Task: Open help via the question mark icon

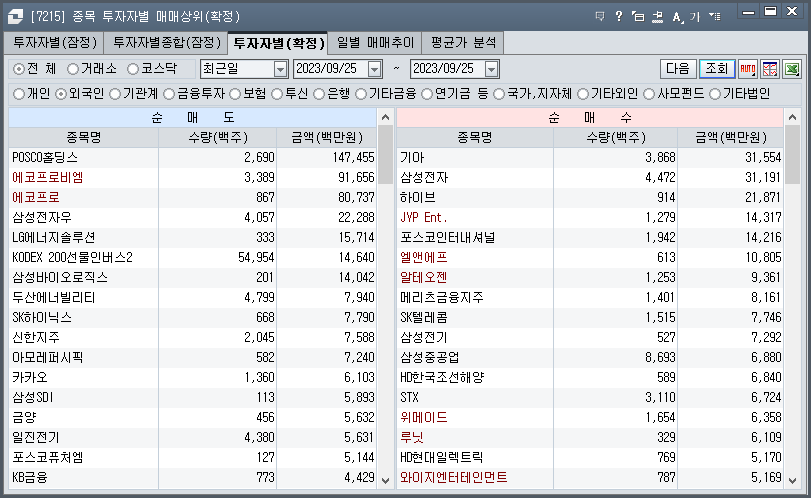Action: (619, 17)
